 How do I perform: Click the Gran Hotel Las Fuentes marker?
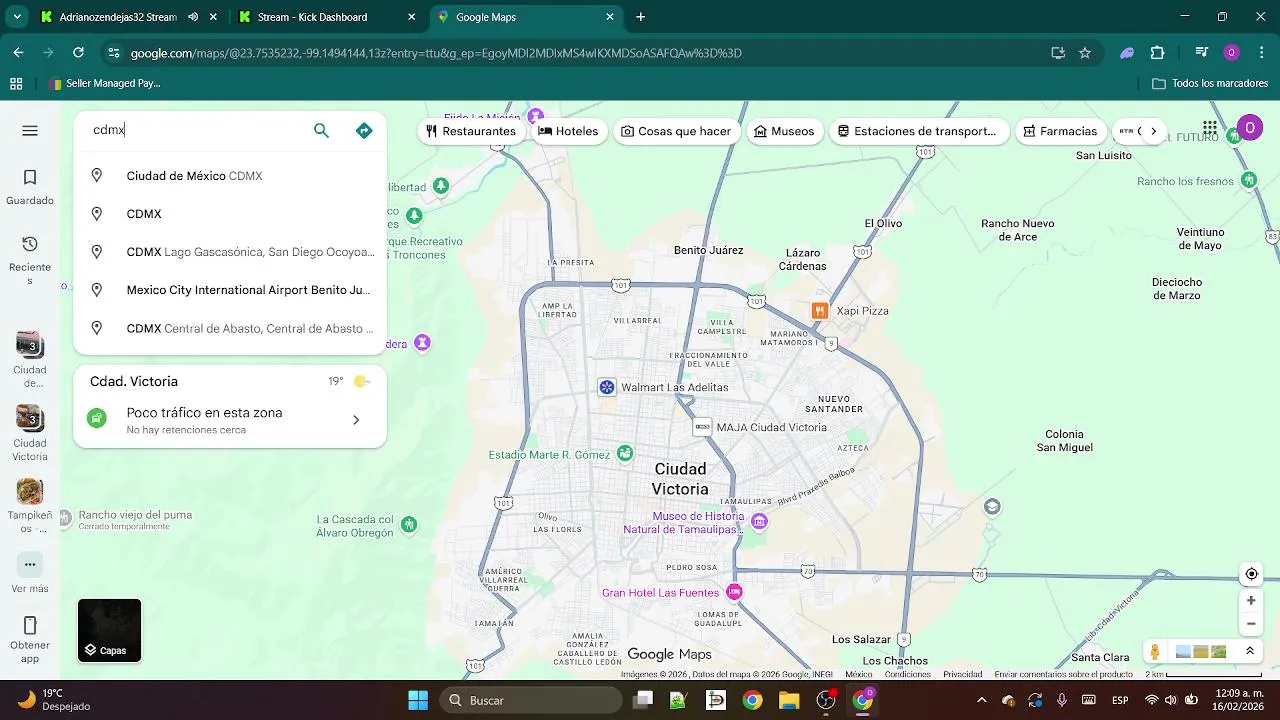(735, 591)
